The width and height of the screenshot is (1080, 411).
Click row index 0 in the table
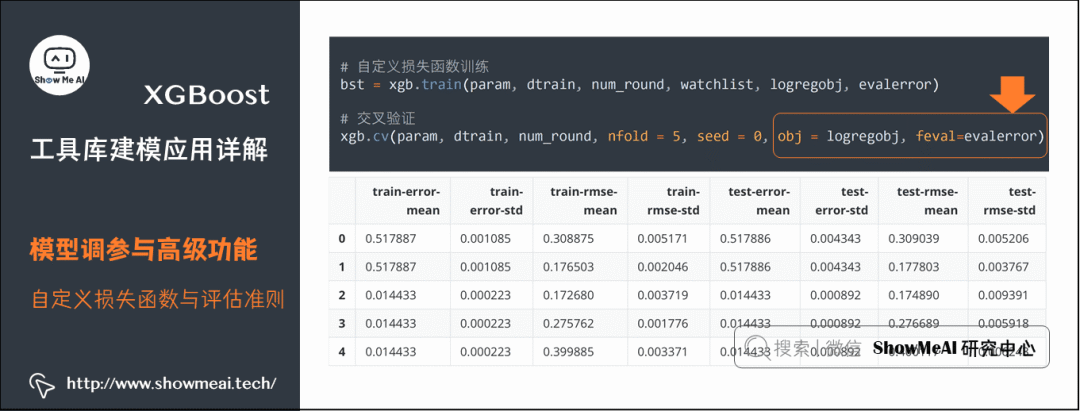pos(342,240)
